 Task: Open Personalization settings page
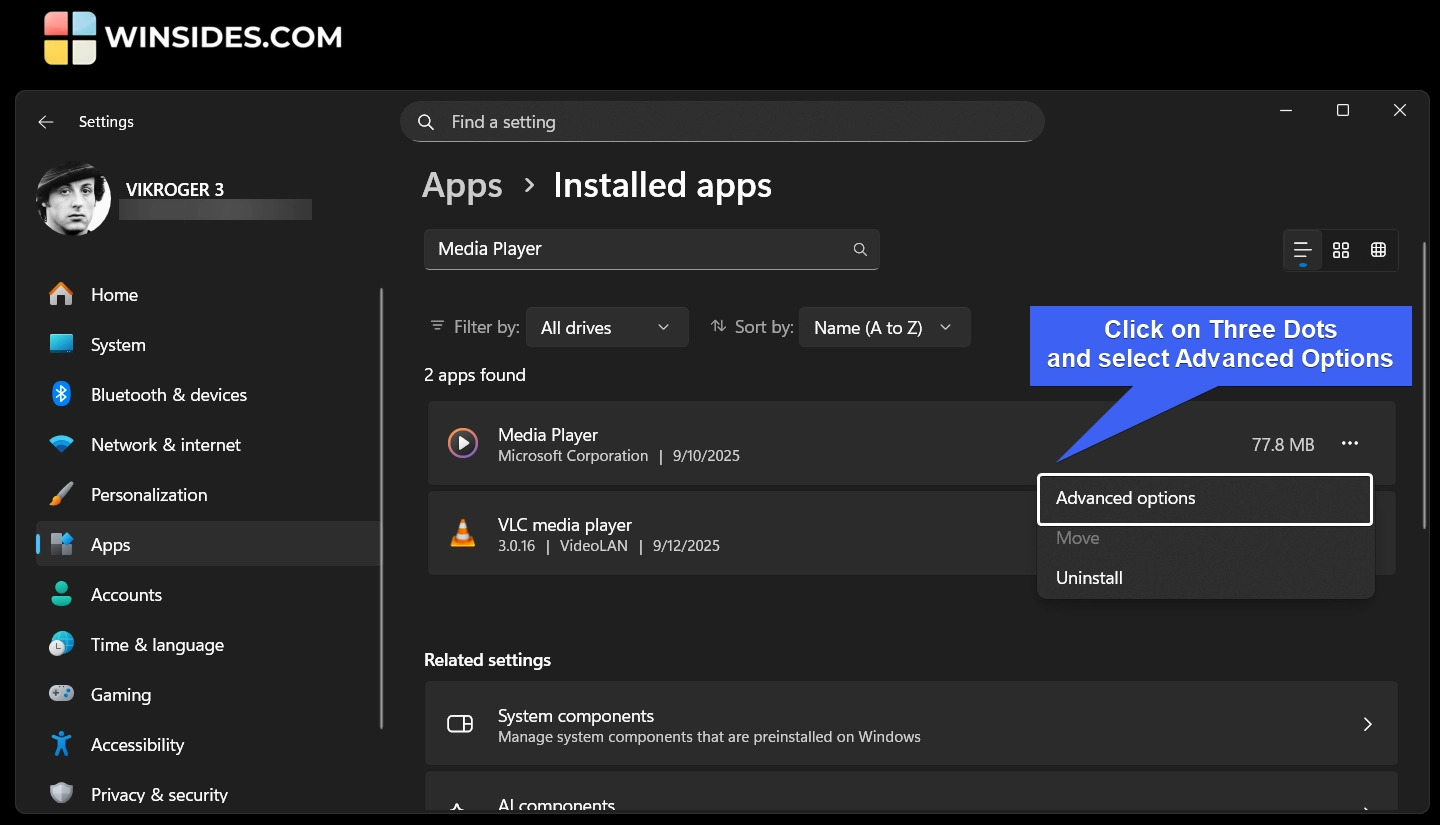pos(149,495)
